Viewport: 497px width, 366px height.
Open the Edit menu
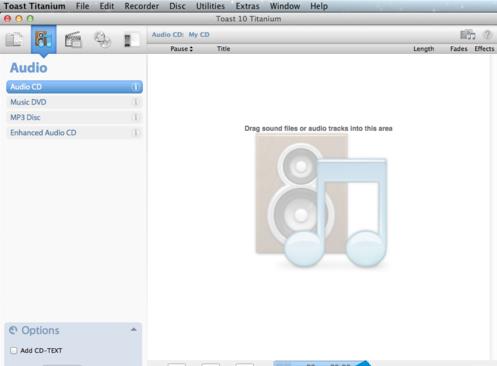(107, 6)
